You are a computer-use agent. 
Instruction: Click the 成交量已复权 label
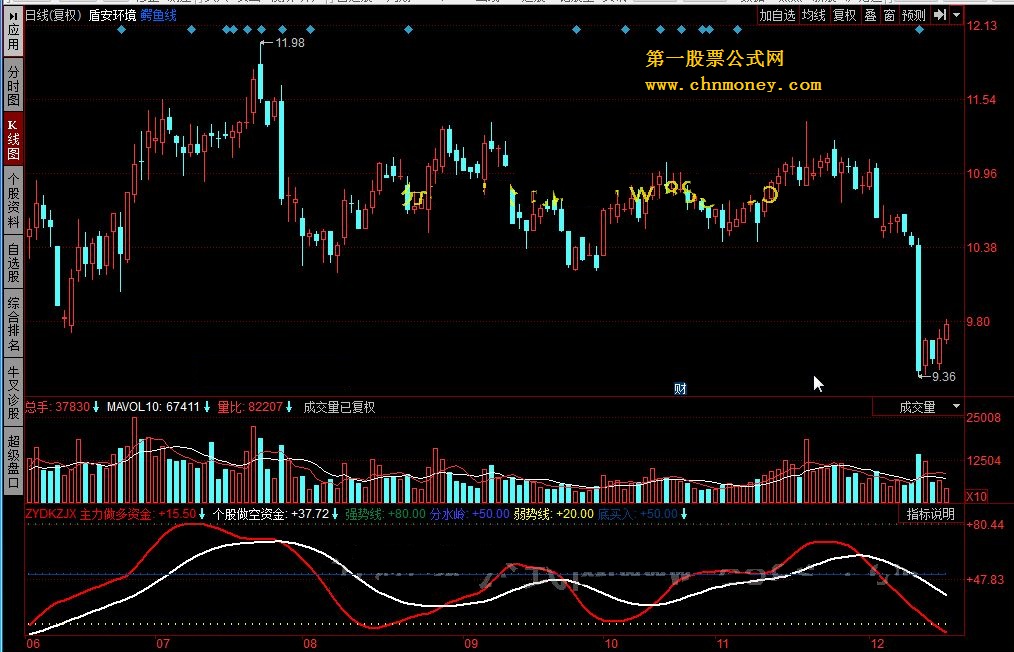[x=339, y=407]
